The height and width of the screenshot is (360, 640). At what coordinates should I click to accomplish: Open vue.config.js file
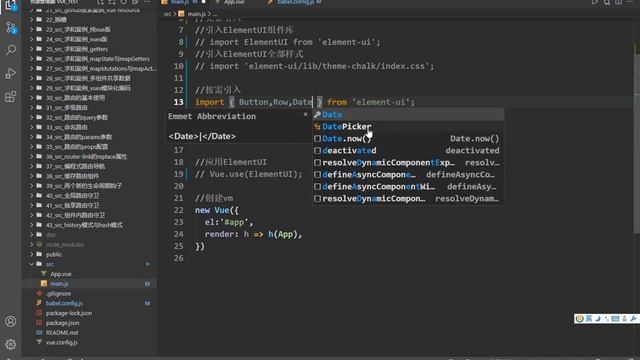click(x=62, y=342)
